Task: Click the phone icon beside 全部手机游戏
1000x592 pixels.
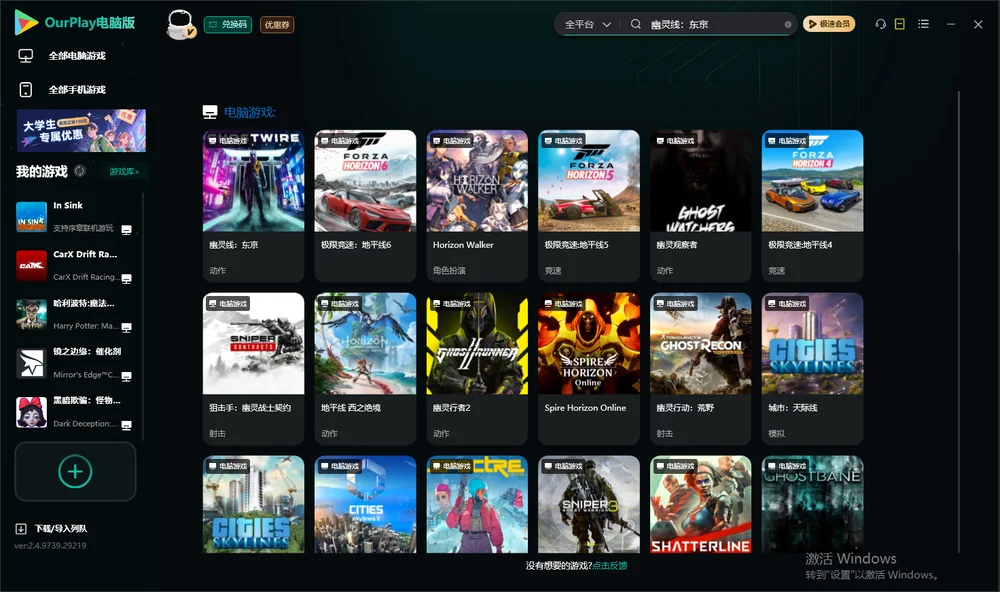Action: point(26,90)
